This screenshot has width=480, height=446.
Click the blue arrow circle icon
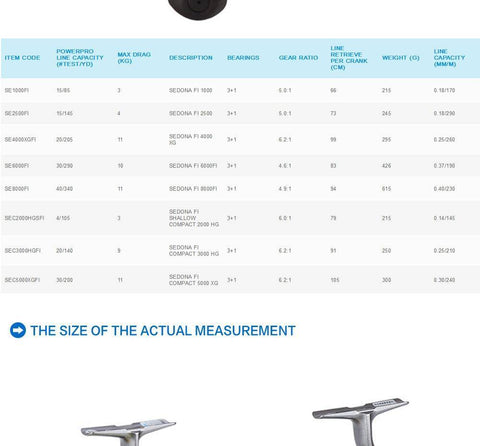coord(18,330)
